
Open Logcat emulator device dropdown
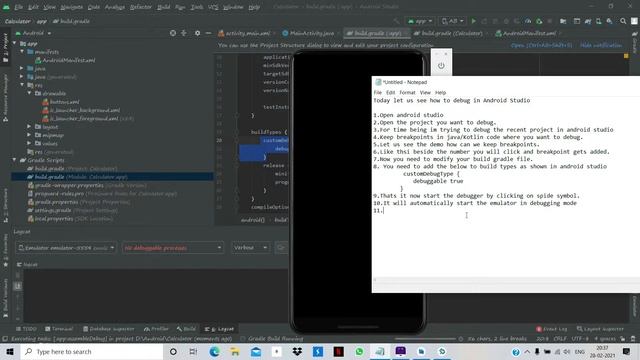pos(66,248)
